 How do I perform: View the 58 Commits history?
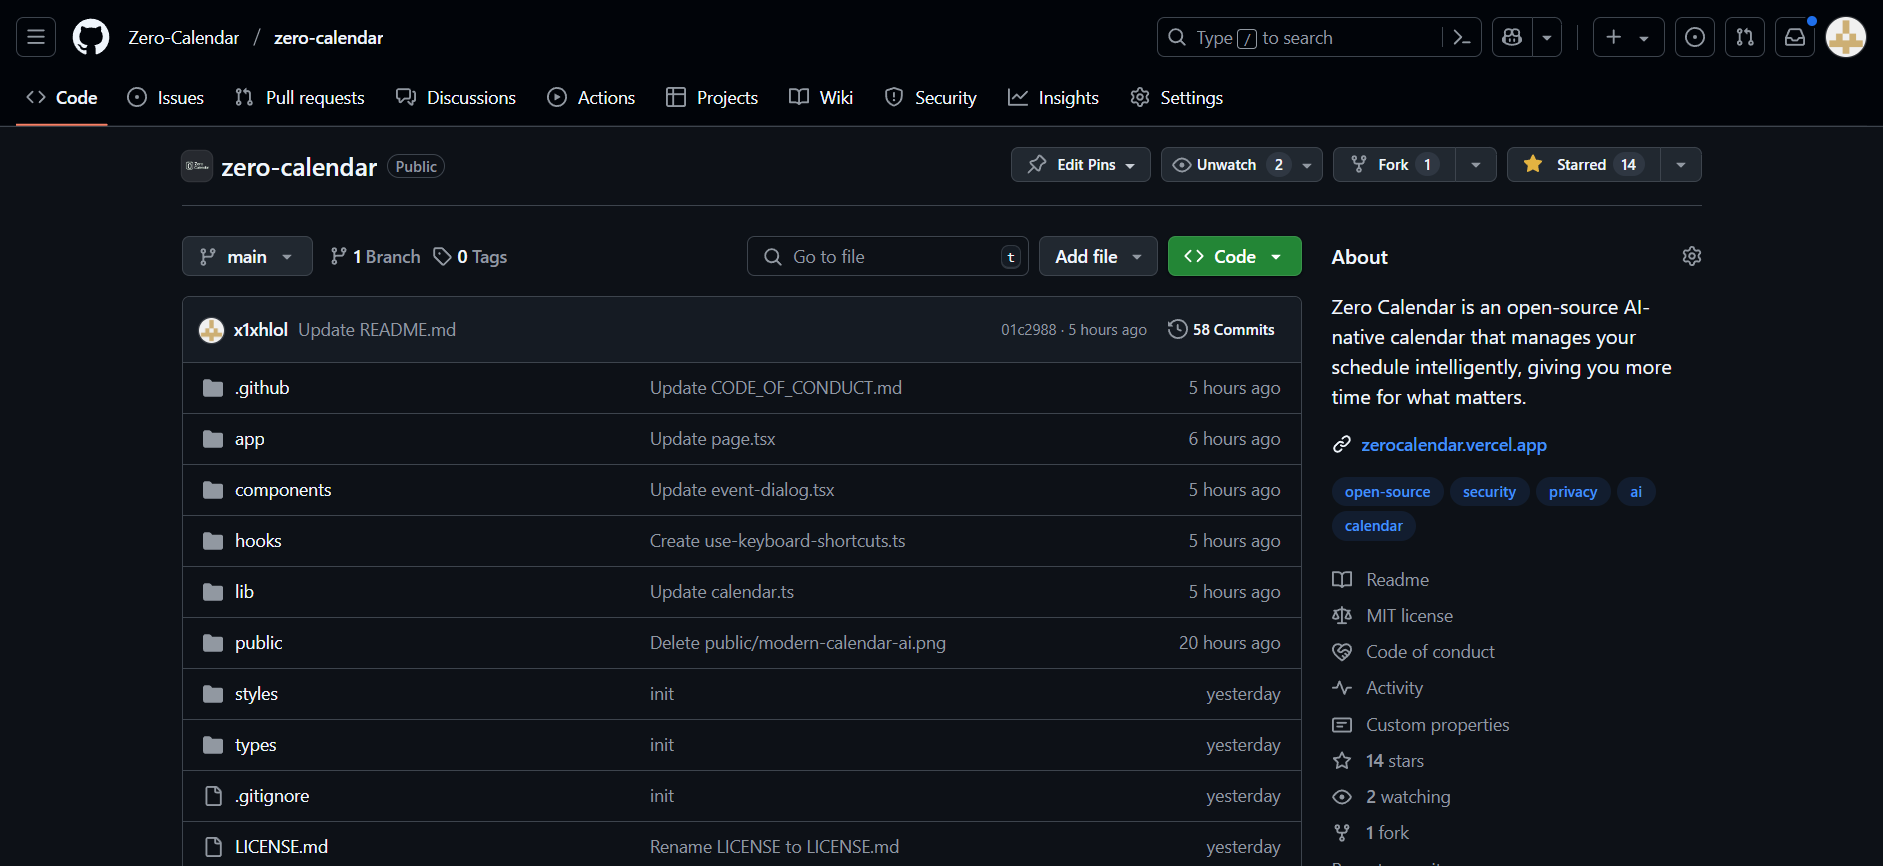coord(1221,329)
